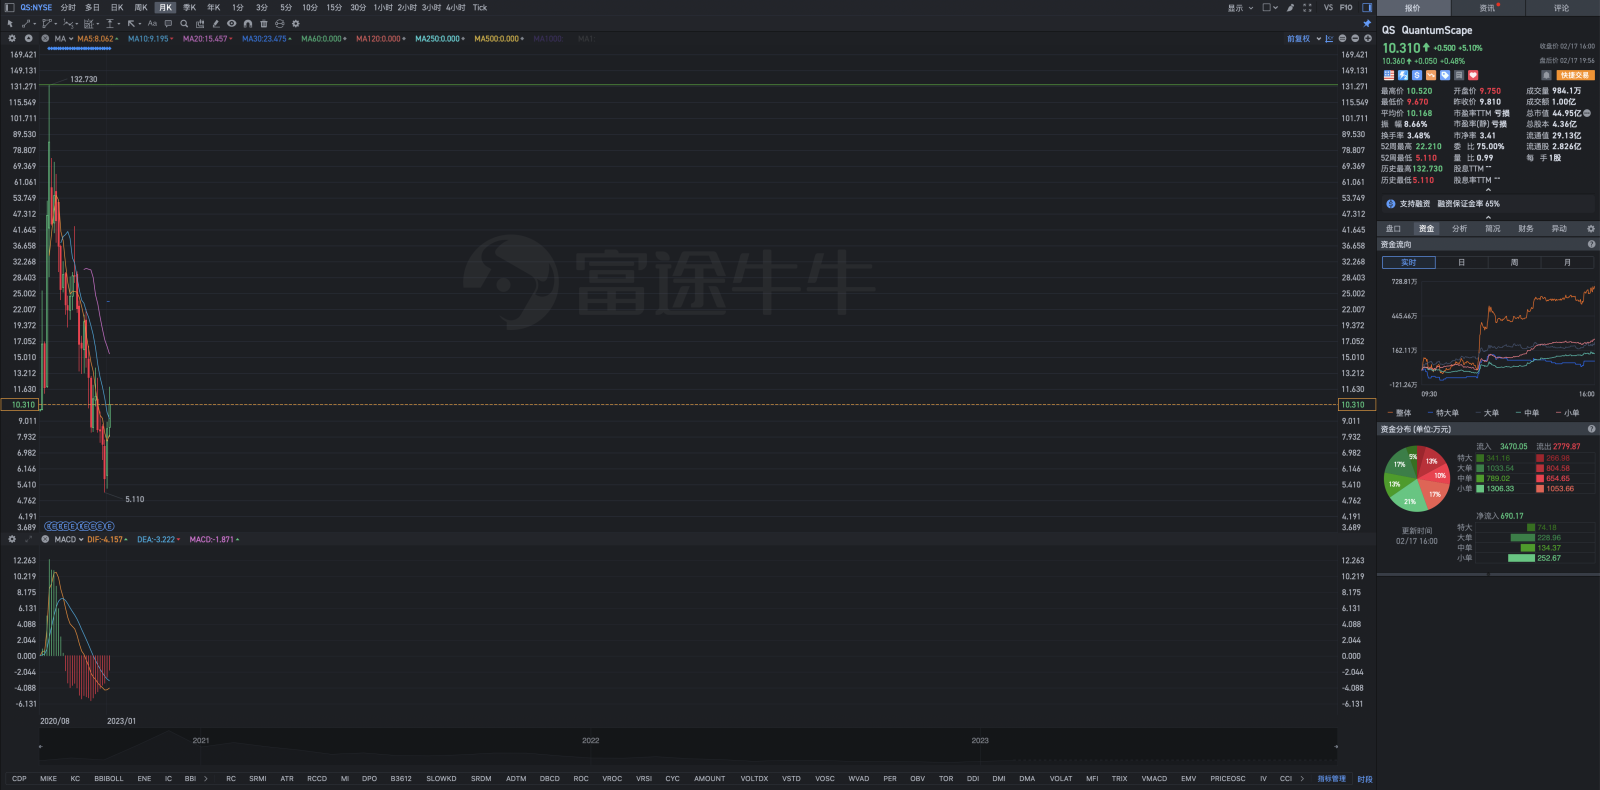
Task: Toggle MA5 line visibility
Action: click(x=97, y=39)
